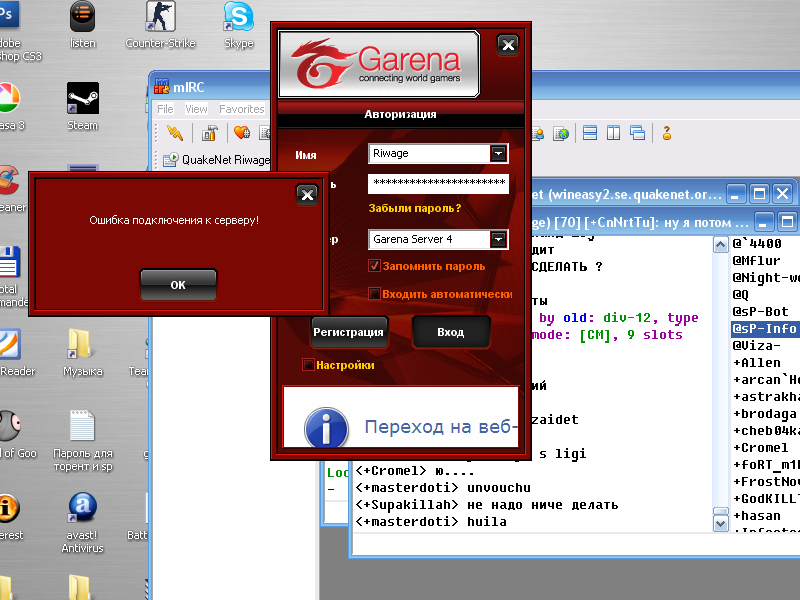The height and width of the screenshot is (600, 800).
Task: Toggle 'Запомнить пароль' checkbox
Action: (374, 266)
